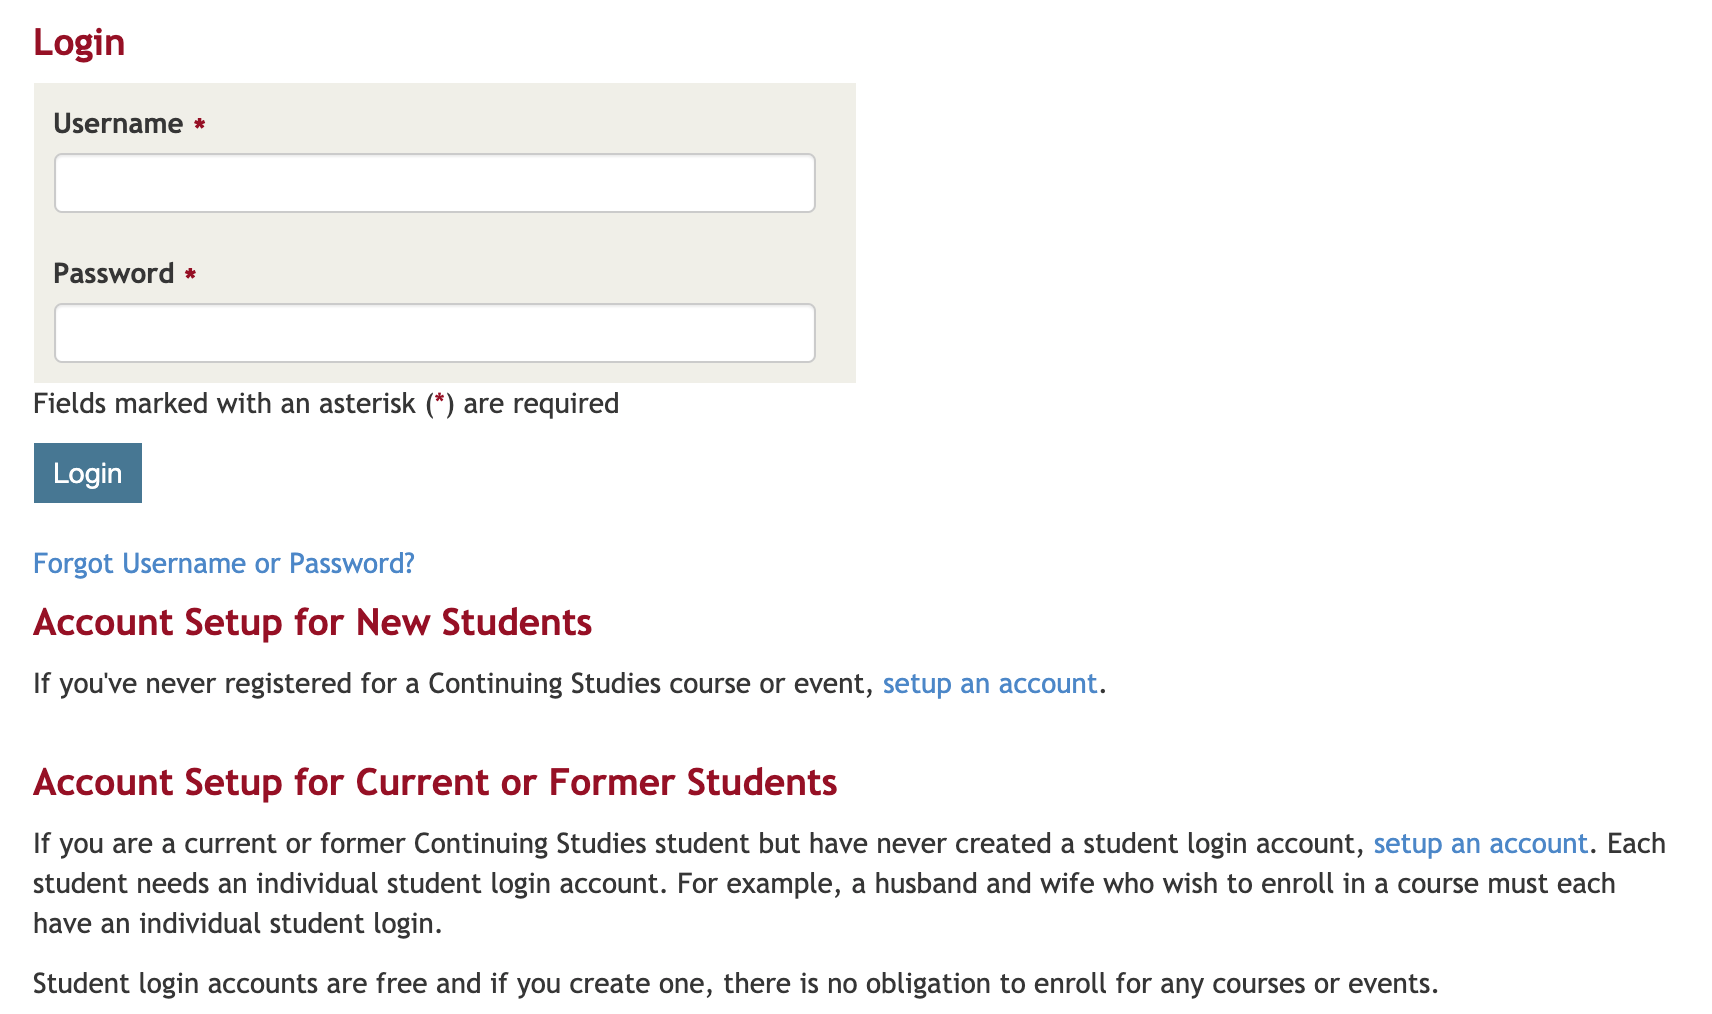The height and width of the screenshot is (1014, 1712).
Task: Select Account Setup for Current or Former Students heading
Action: [x=435, y=783]
